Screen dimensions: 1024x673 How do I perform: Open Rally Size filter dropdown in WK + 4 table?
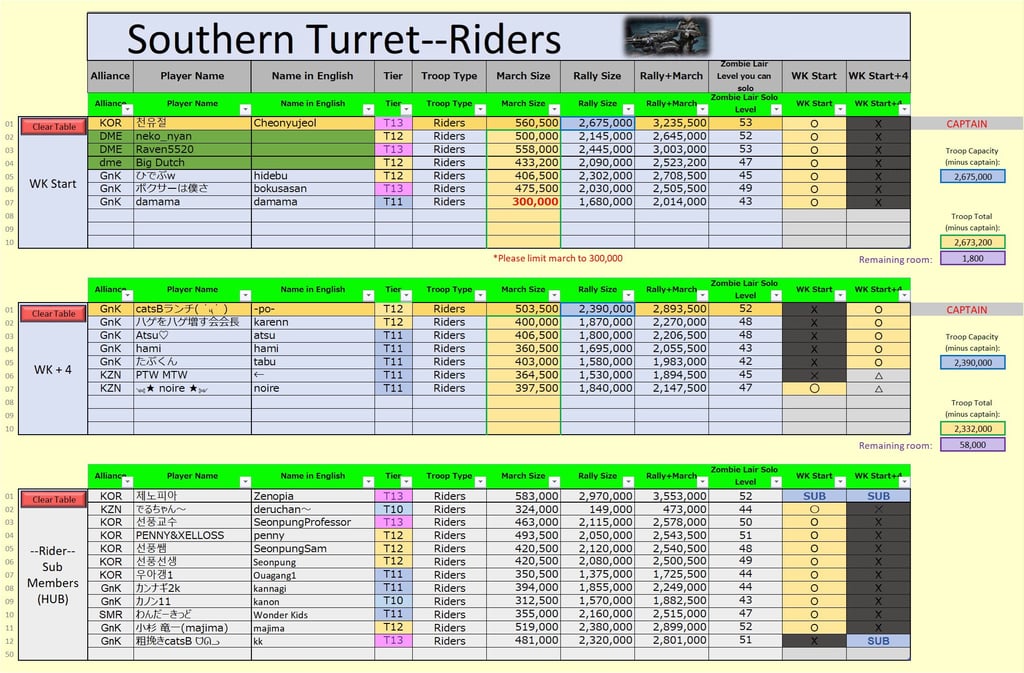[x=628, y=296]
